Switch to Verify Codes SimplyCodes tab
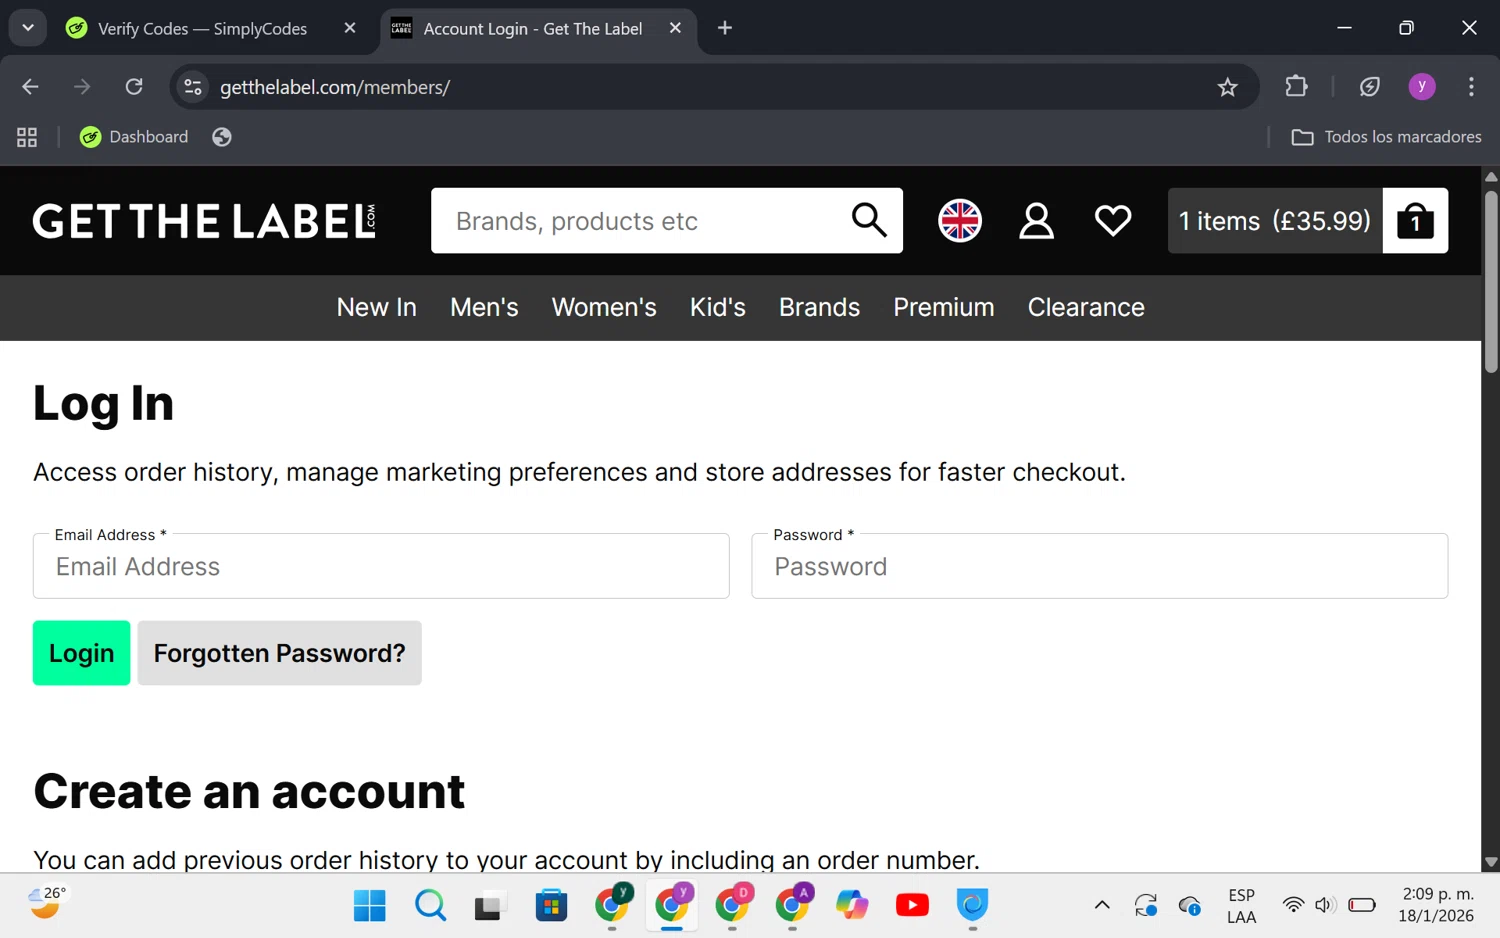This screenshot has height=938, width=1500. click(202, 29)
